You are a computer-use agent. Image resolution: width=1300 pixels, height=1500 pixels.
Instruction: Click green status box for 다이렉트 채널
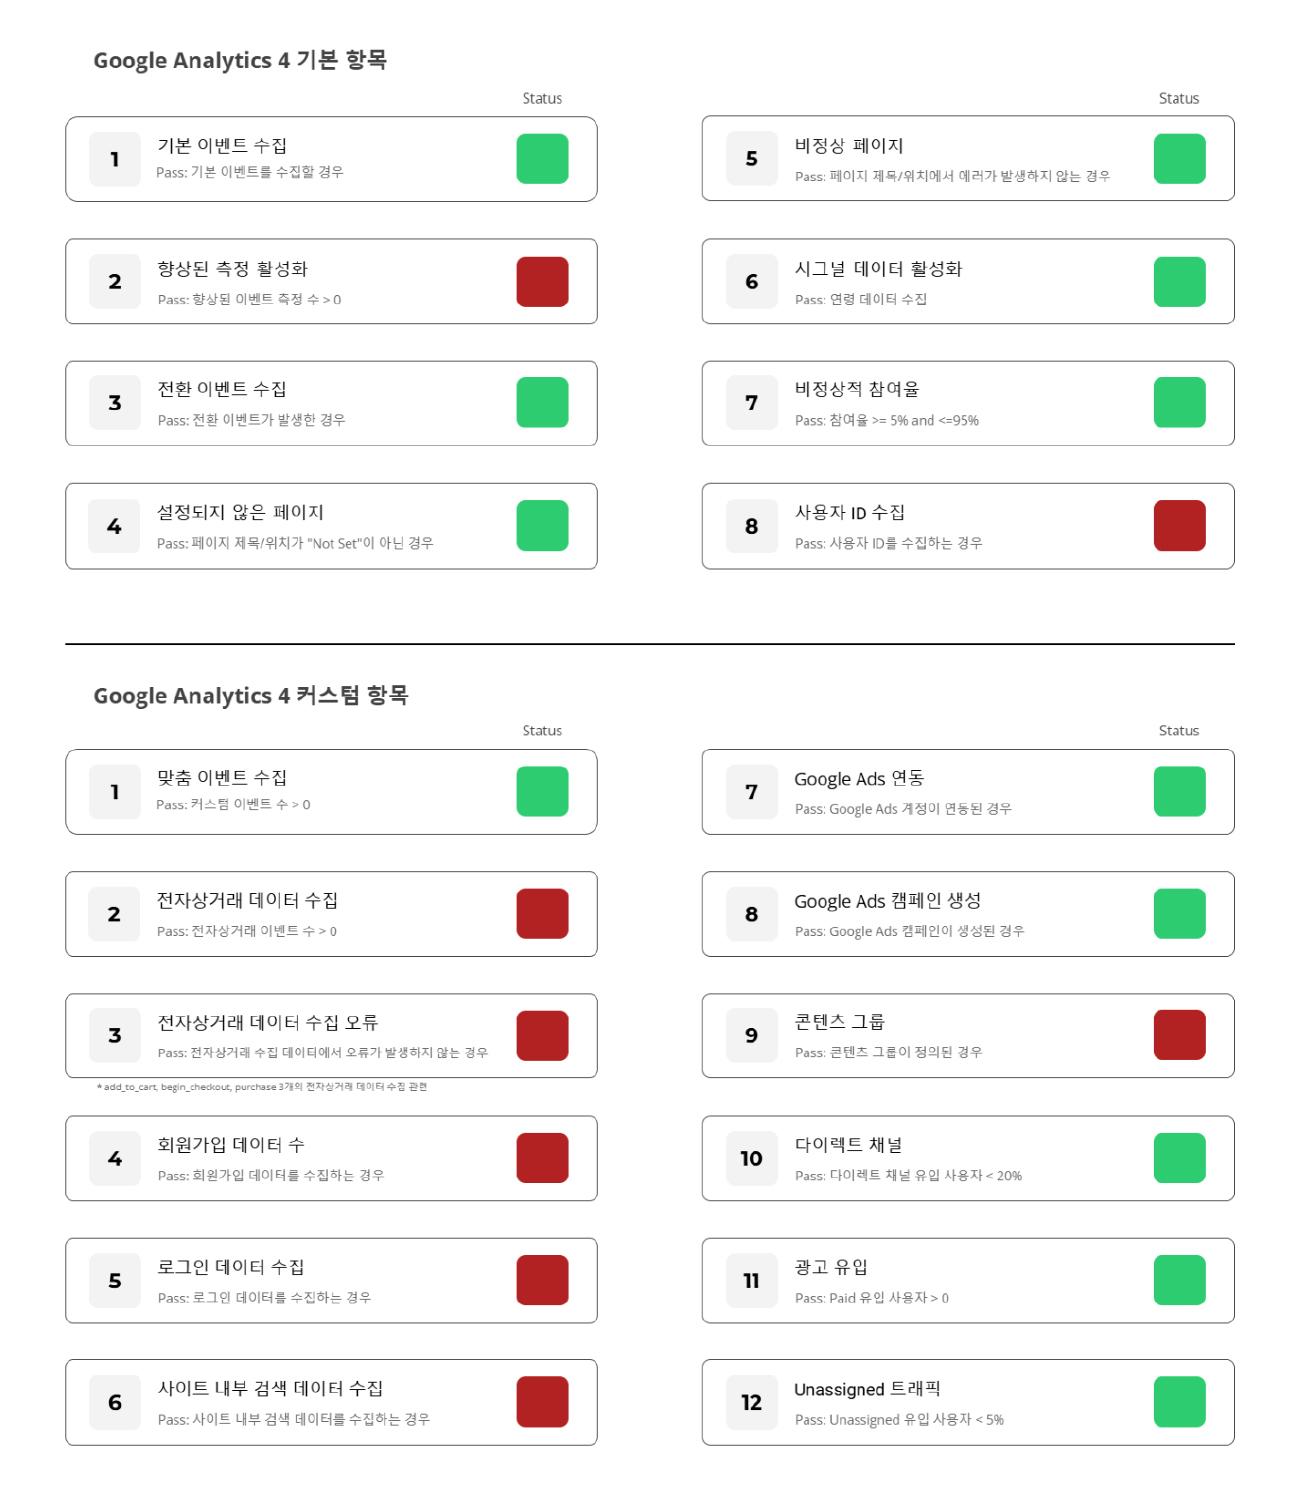tap(1179, 1158)
